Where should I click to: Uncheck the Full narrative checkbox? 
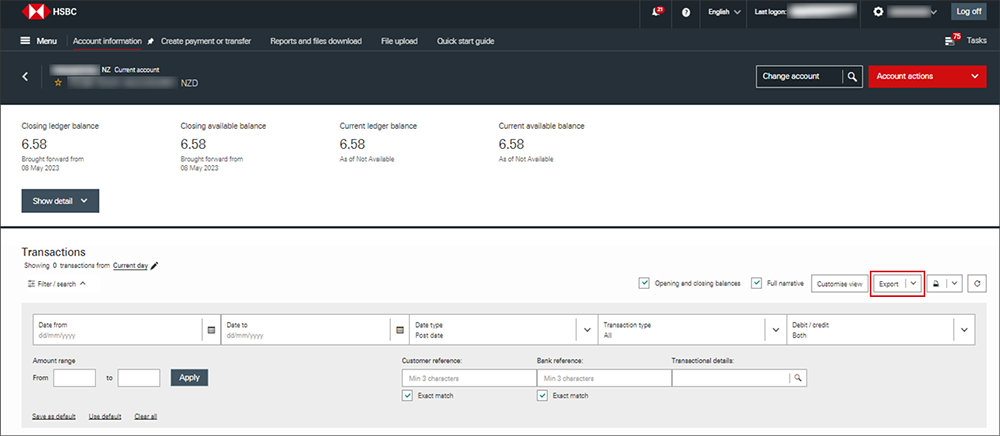point(757,284)
